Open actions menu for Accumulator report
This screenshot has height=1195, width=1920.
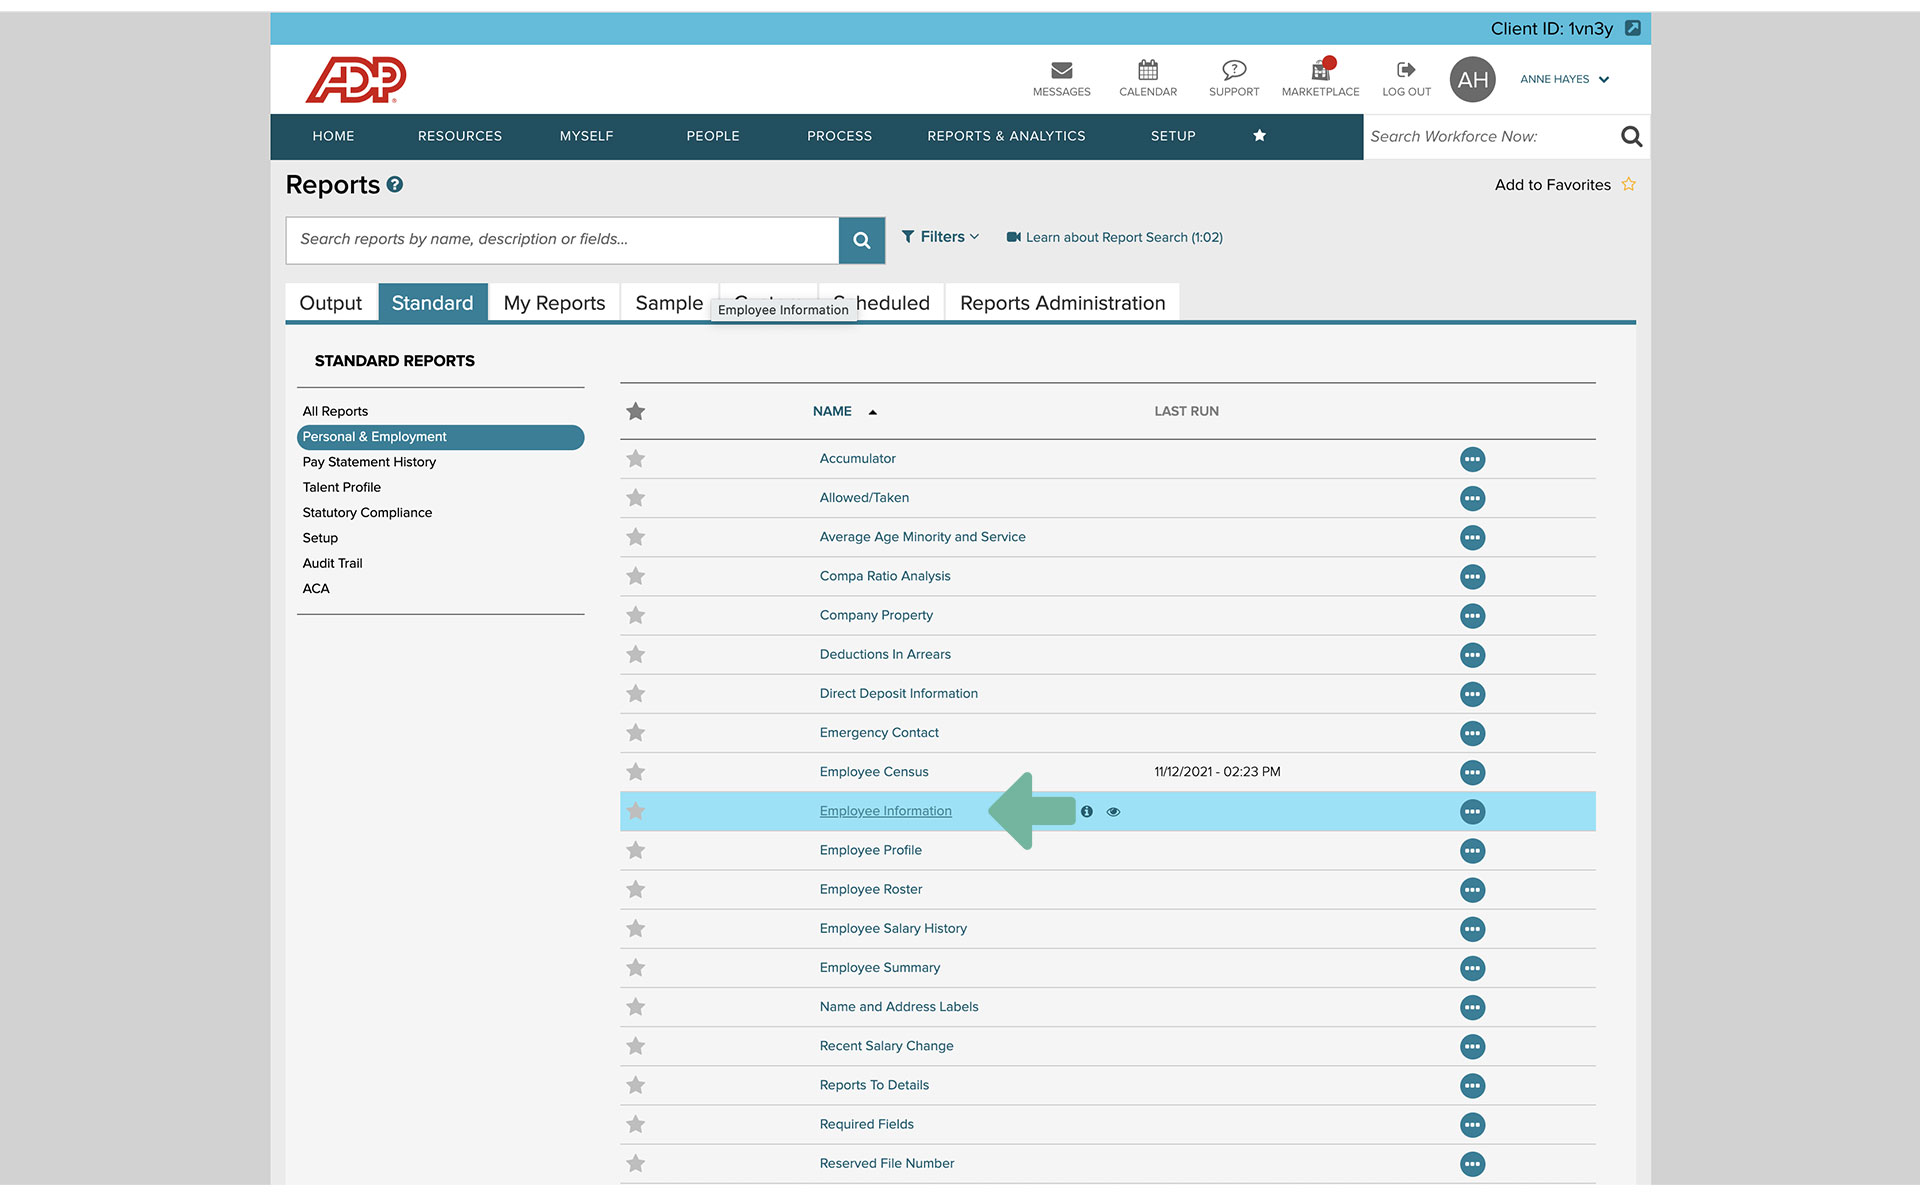point(1472,459)
